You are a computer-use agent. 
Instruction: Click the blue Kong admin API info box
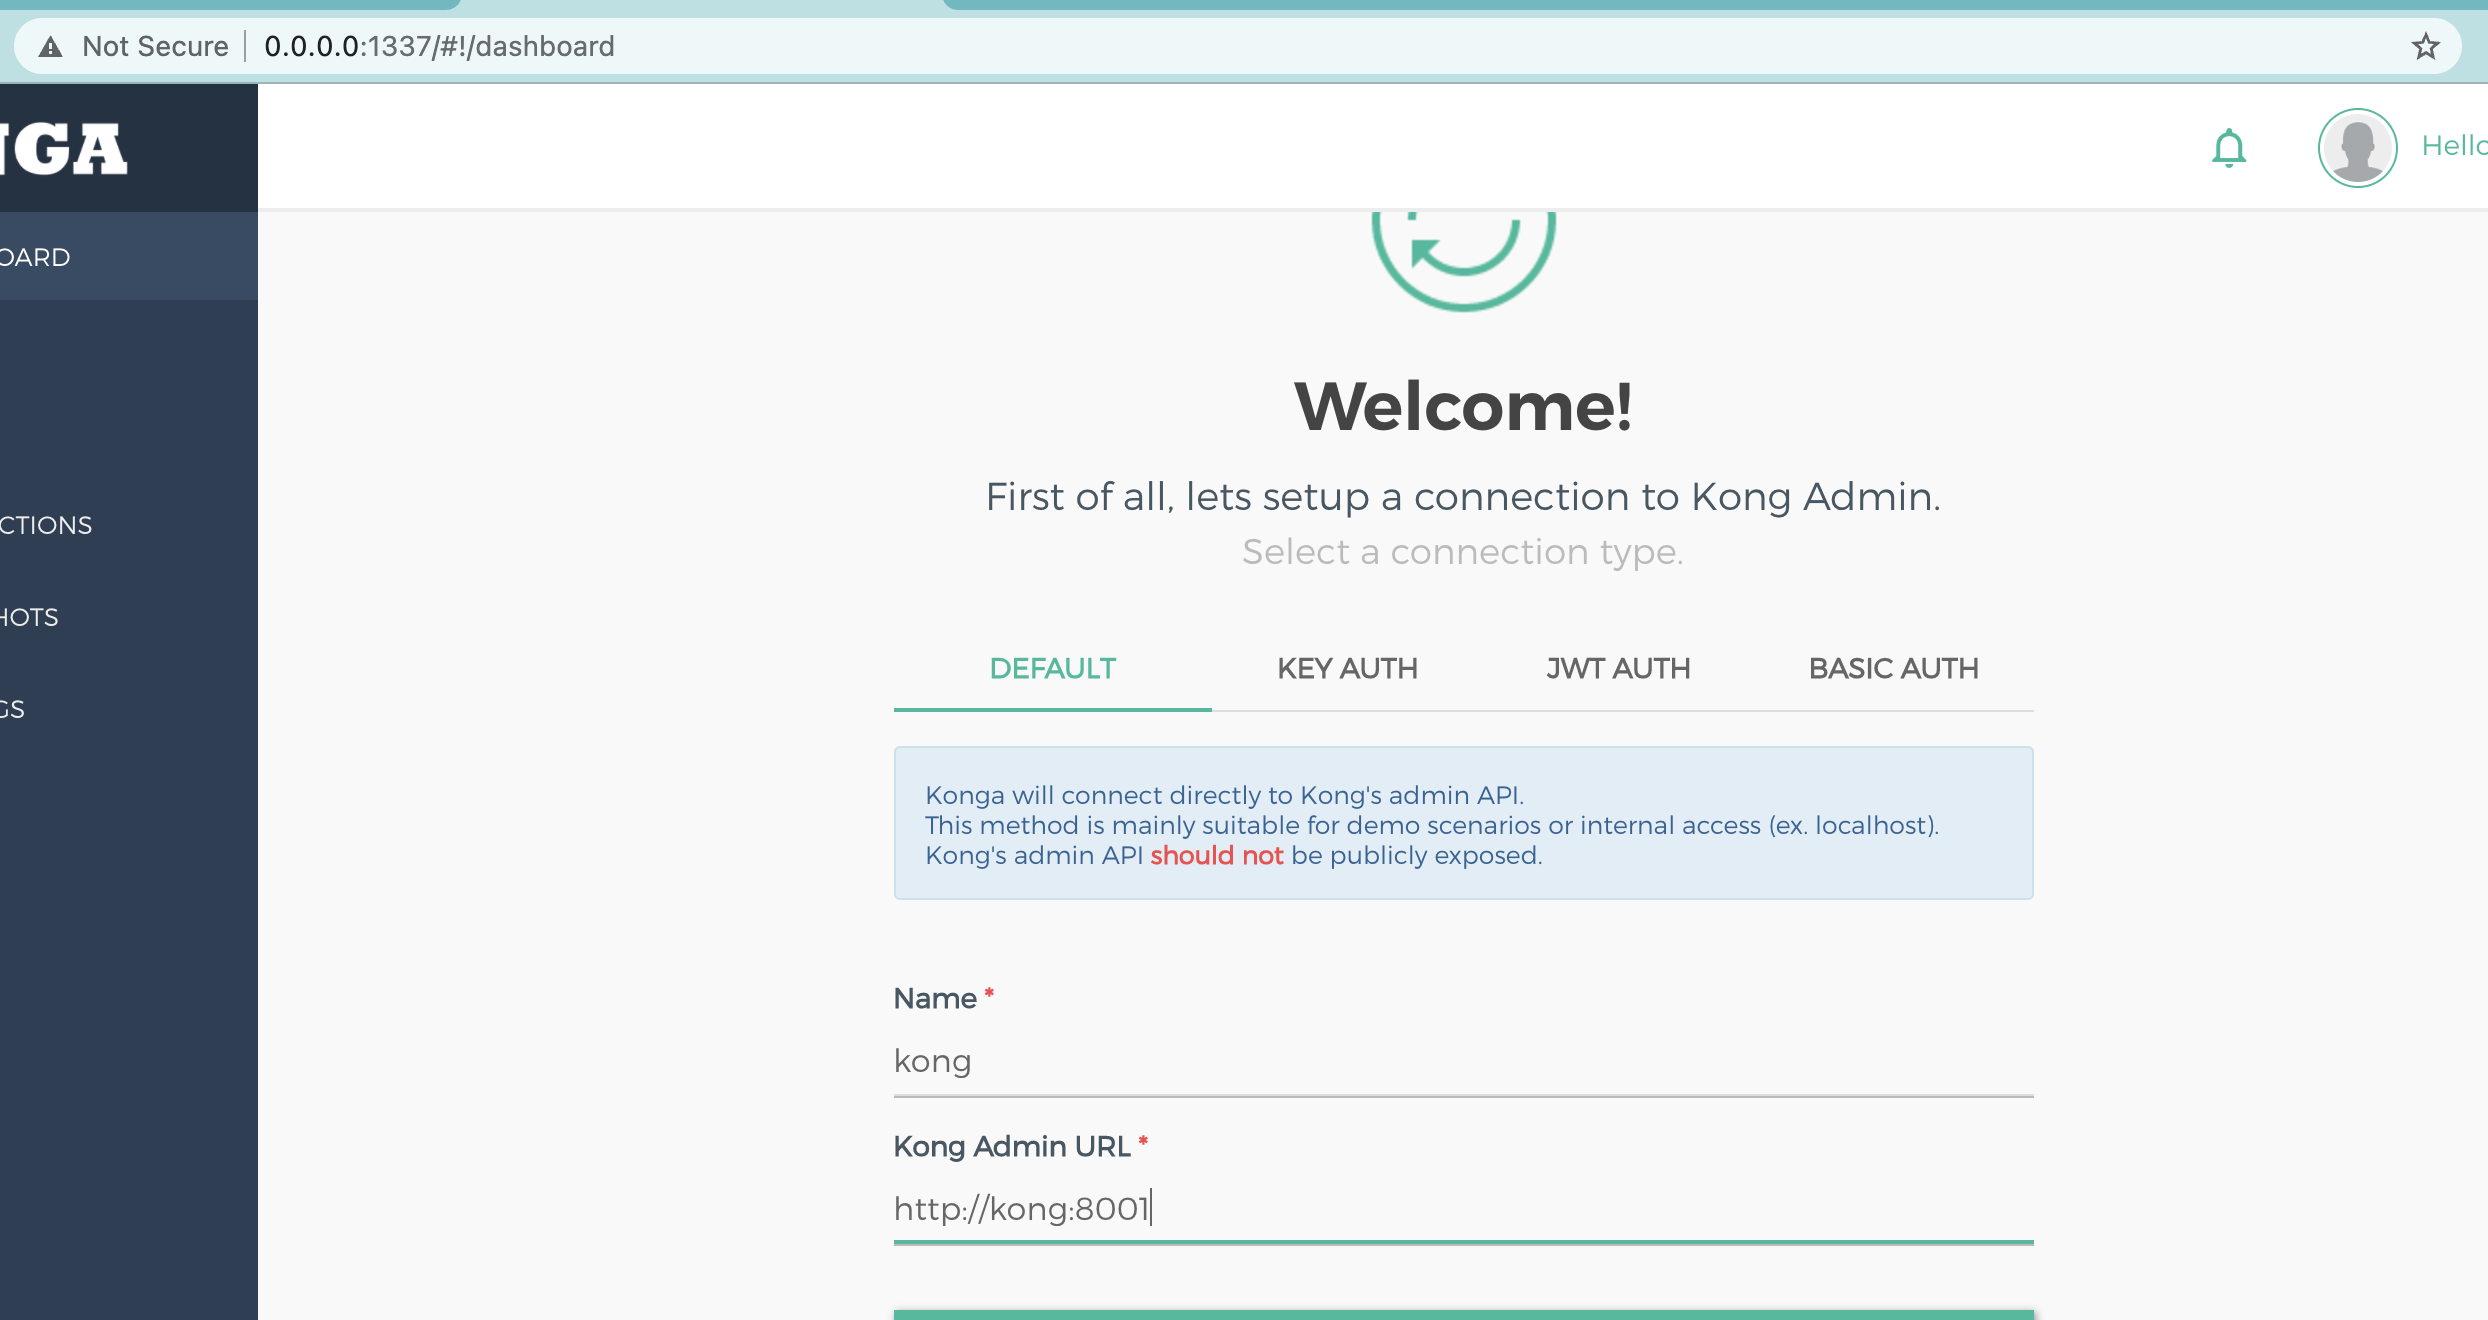click(x=1463, y=824)
